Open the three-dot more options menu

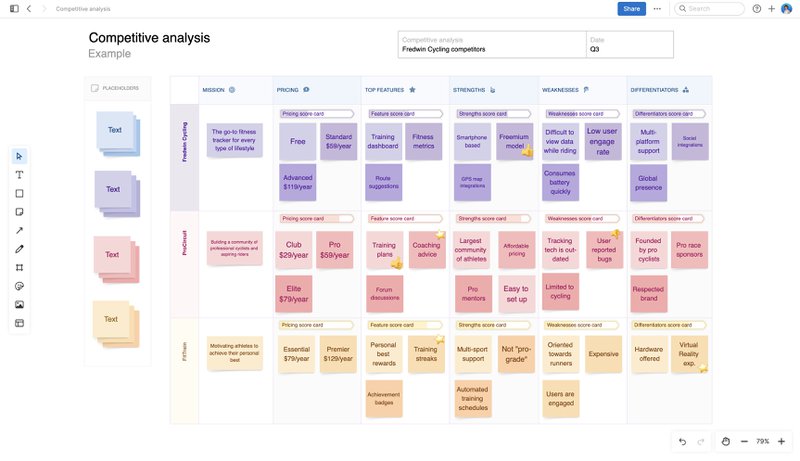point(657,9)
